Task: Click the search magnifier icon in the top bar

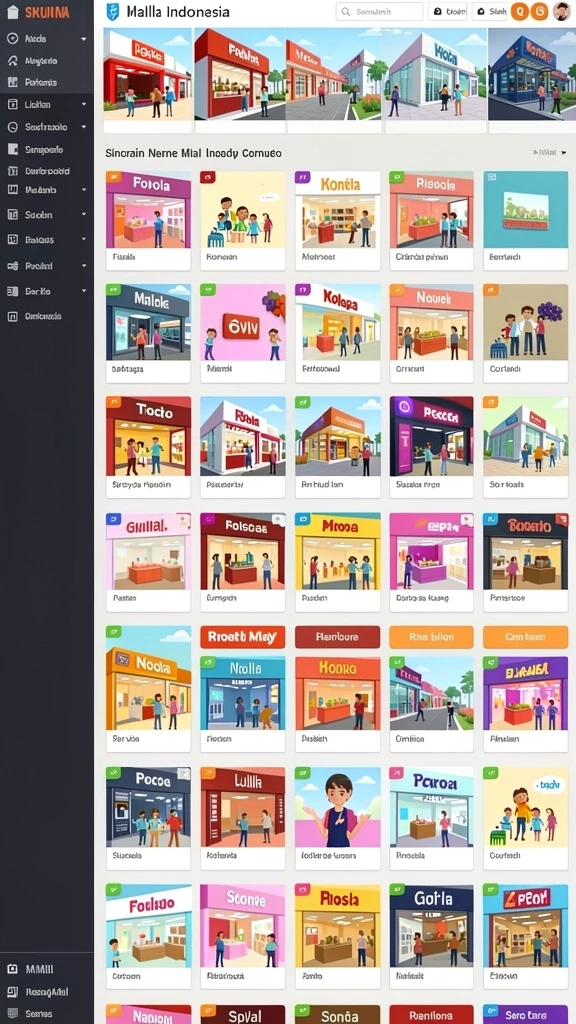Action: pyautogui.click(x=345, y=12)
